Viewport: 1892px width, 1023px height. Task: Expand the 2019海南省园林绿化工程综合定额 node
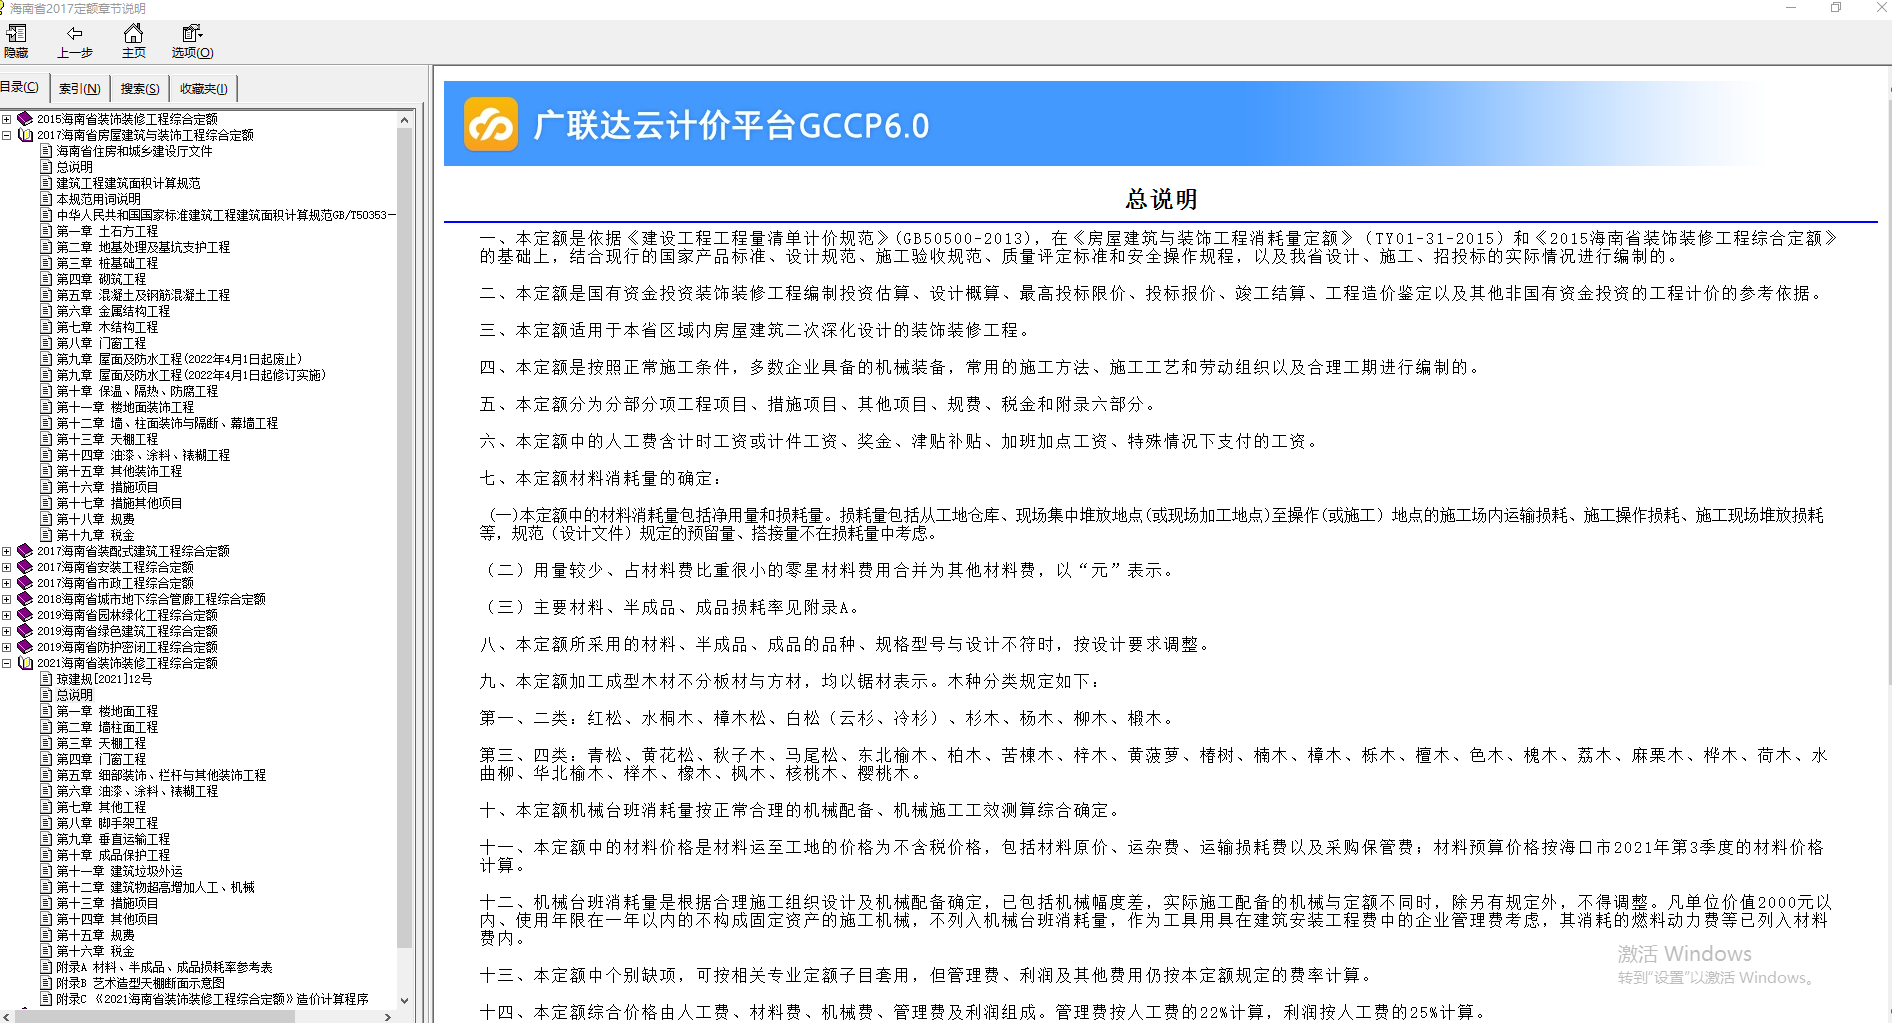(7, 615)
